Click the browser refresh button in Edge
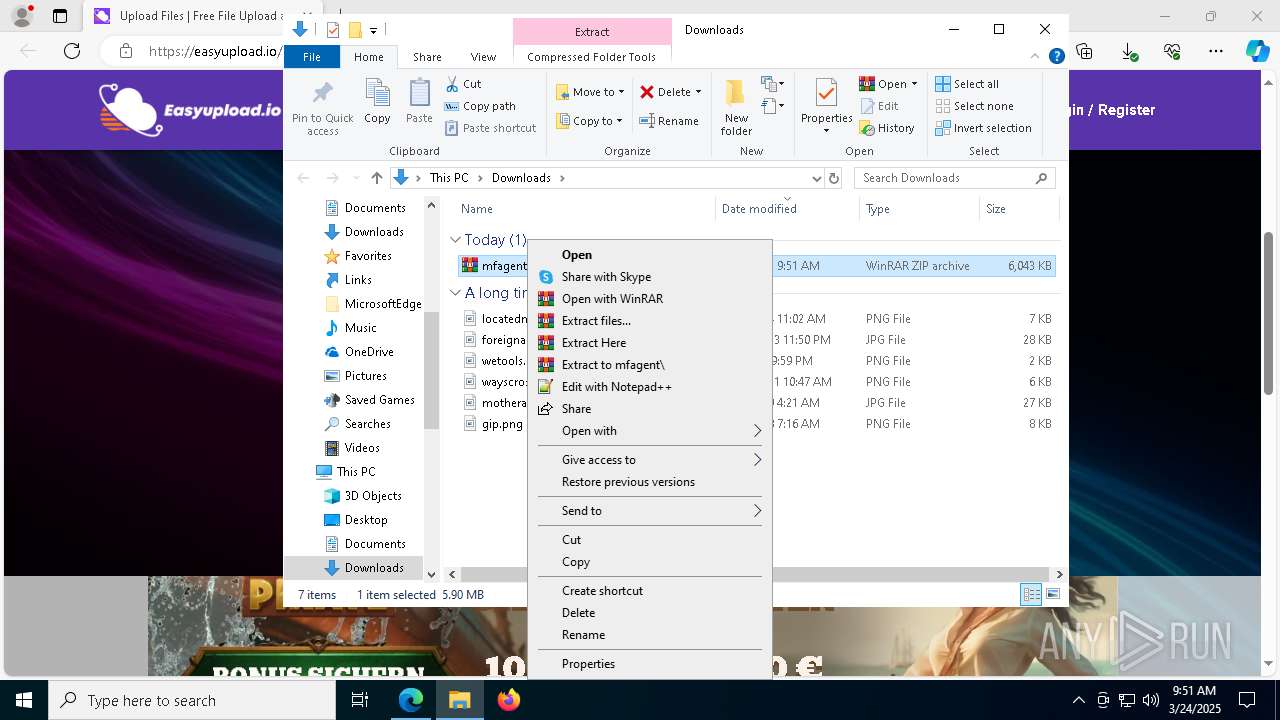The image size is (1280, 720). point(72,51)
